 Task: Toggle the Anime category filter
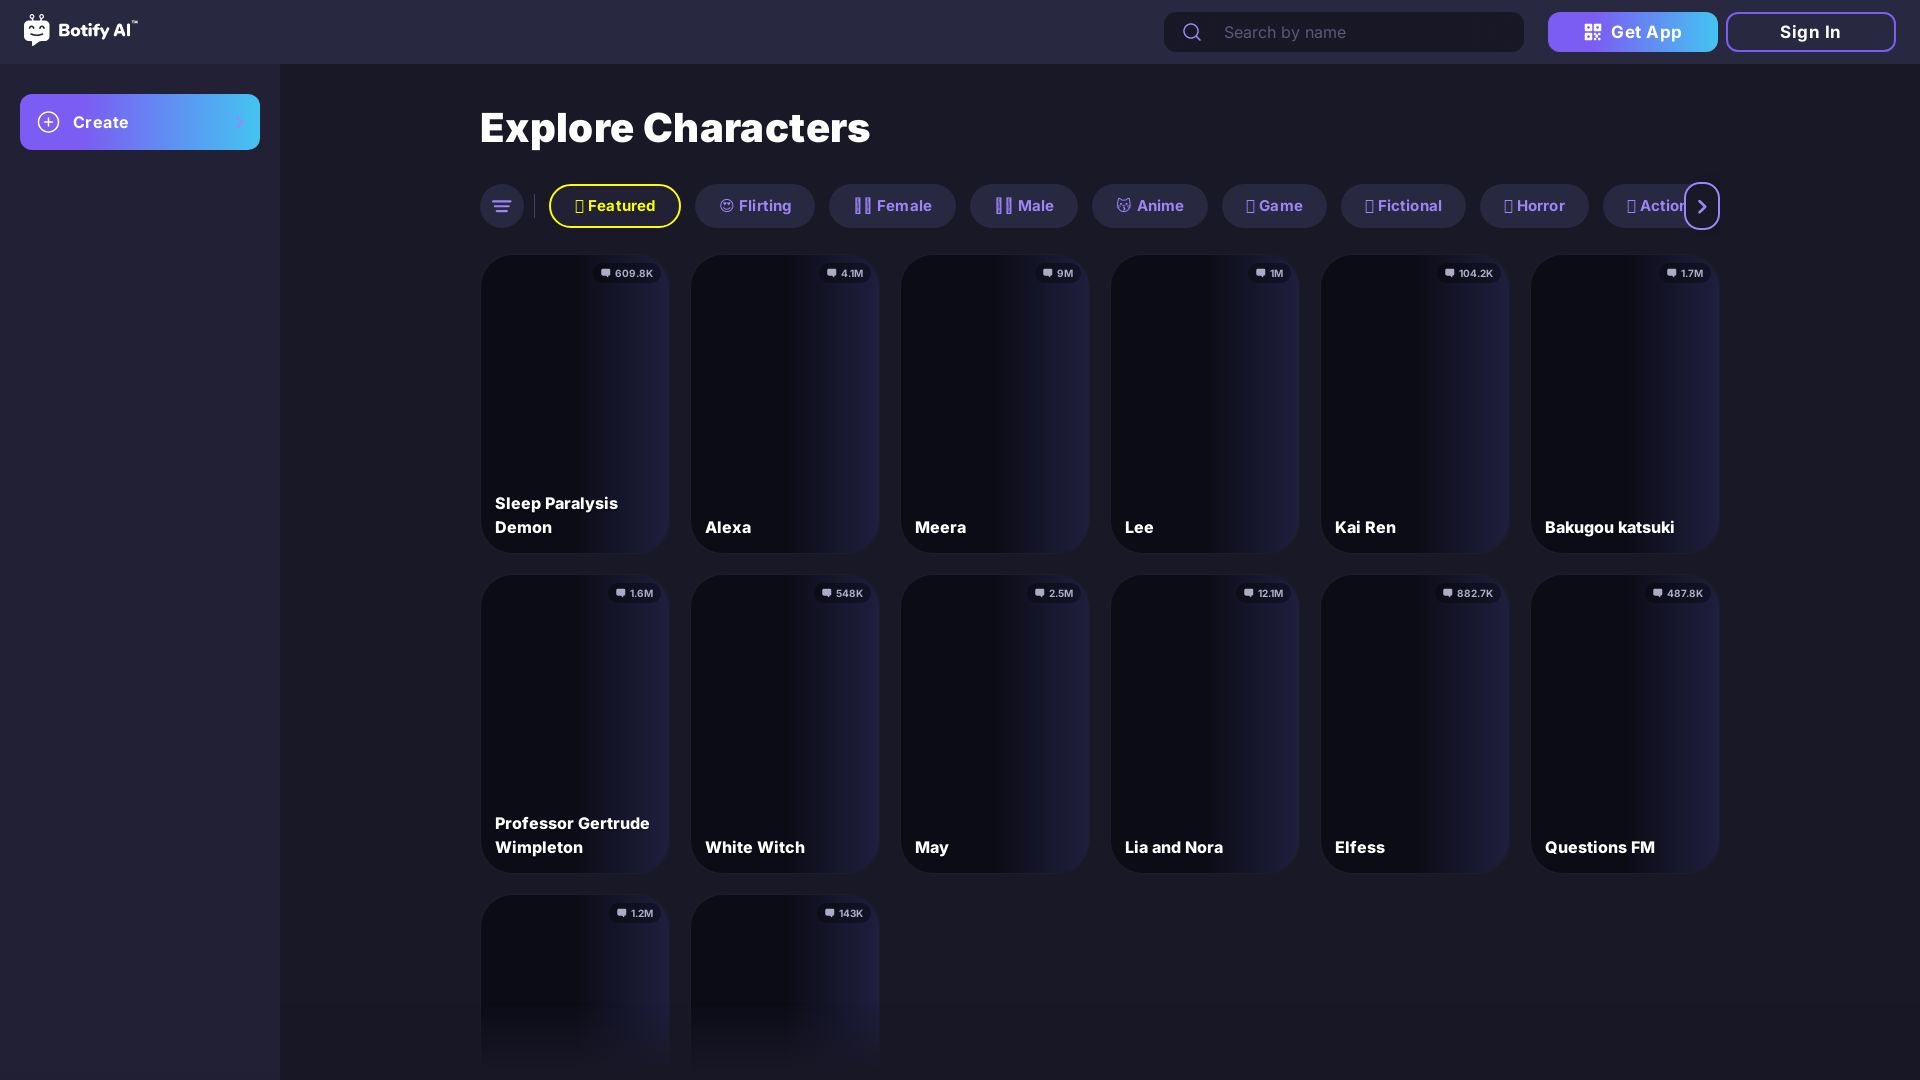1149,206
